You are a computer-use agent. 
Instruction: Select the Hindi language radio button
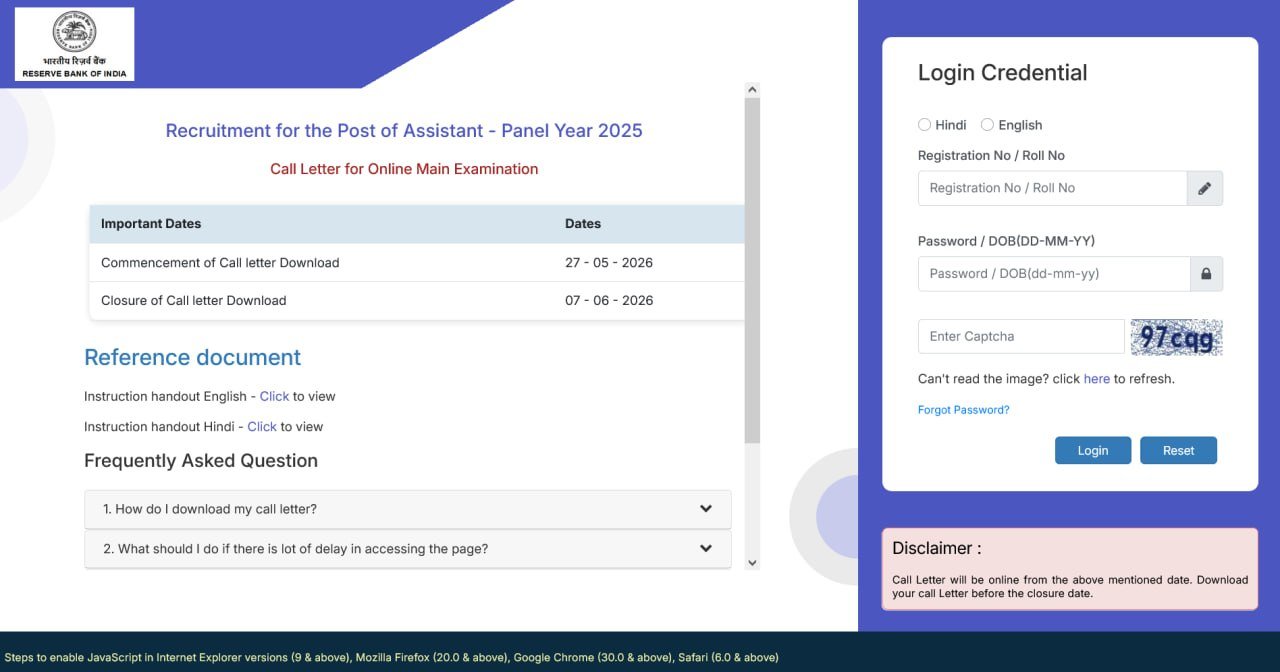pos(924,125)
